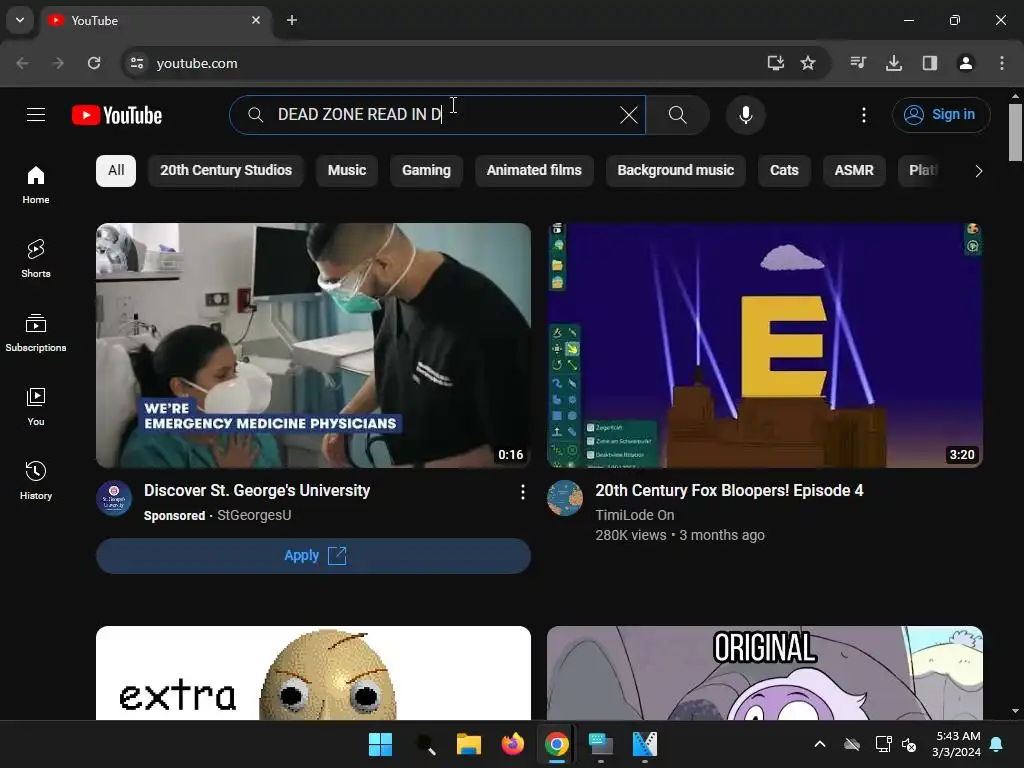1024x768 pixels.
Task: Open the tab search dropdown arrow
Action: (x=20, y=20)
